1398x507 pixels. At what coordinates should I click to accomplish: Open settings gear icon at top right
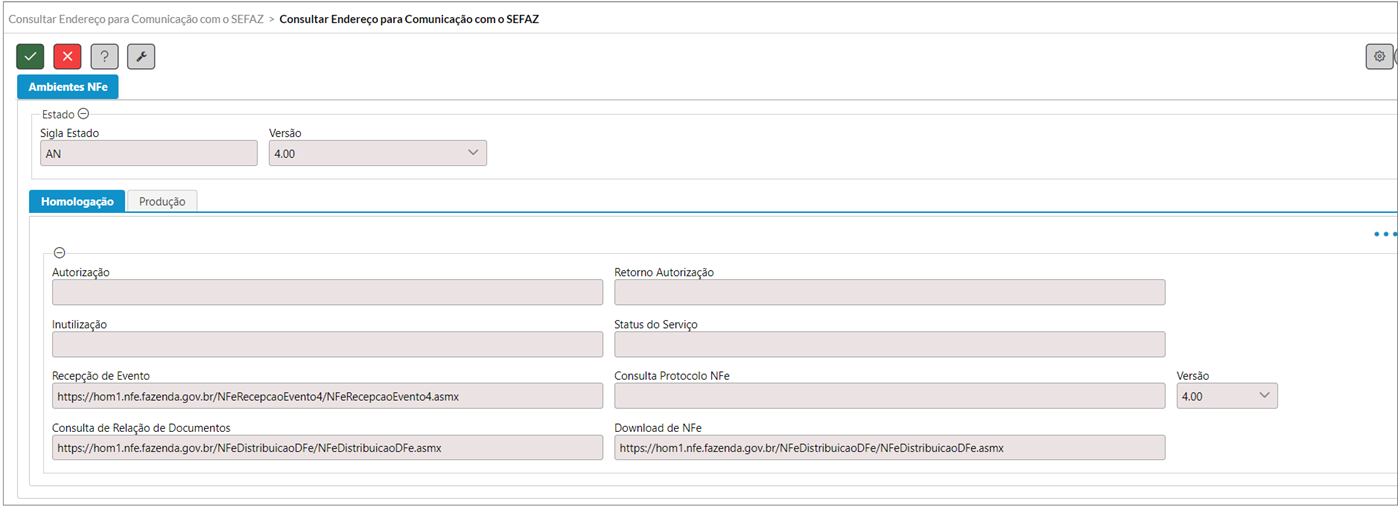[1379, 57]
